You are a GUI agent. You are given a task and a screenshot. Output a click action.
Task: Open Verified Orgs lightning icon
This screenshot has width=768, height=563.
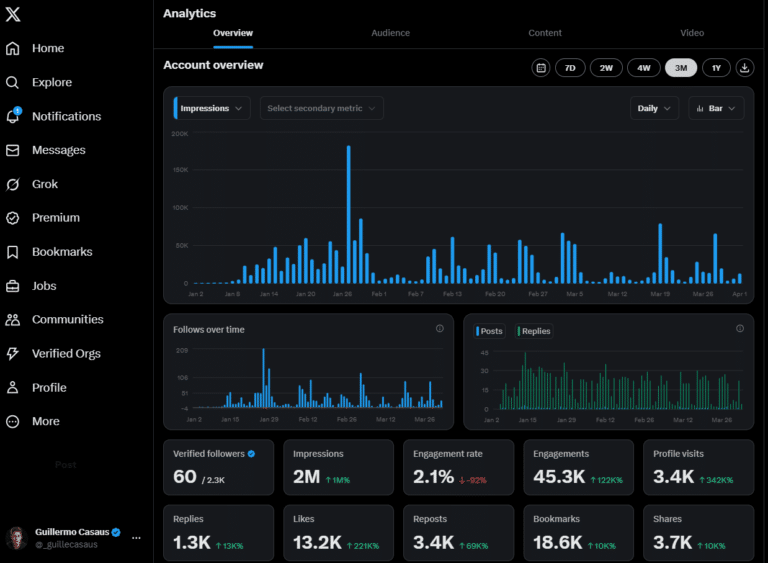[x=13, y=353]
